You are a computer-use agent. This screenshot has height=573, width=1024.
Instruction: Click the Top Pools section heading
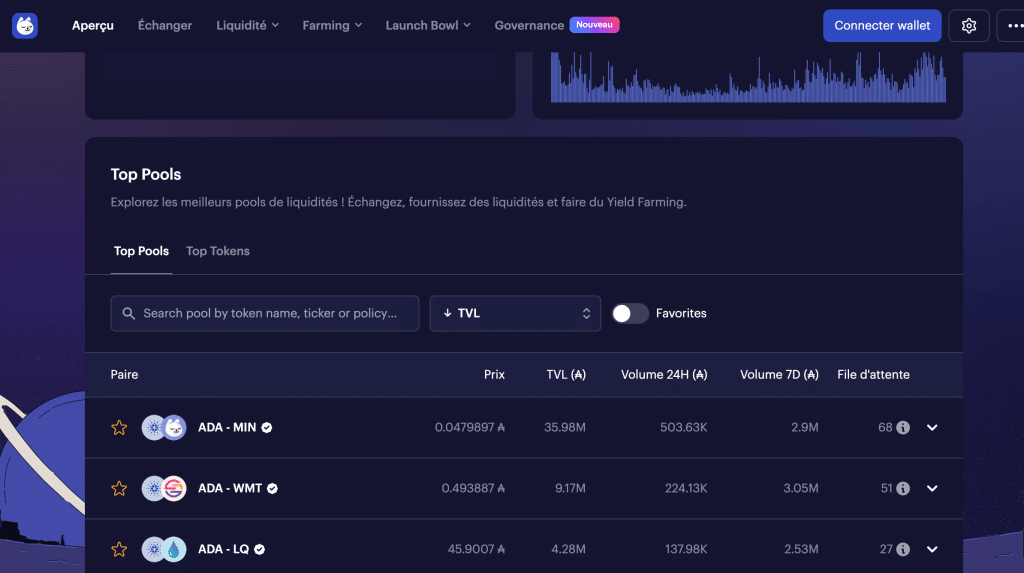[146, 174]
